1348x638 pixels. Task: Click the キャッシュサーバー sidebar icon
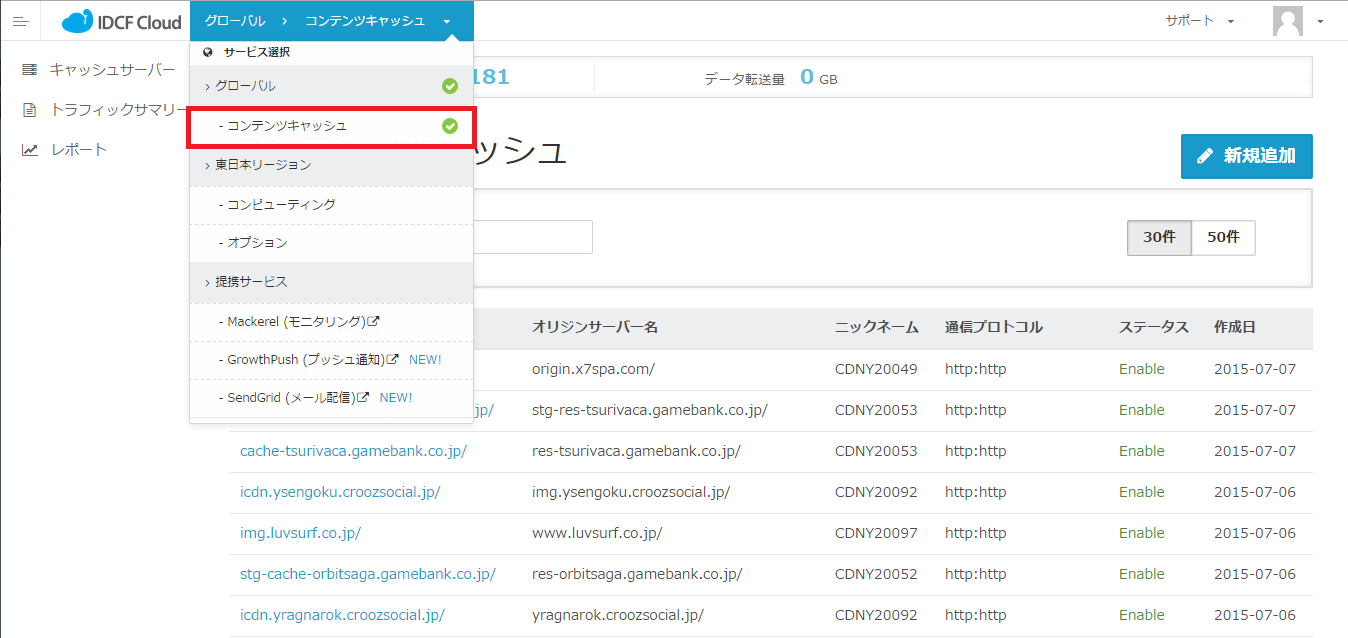[30, 70]
